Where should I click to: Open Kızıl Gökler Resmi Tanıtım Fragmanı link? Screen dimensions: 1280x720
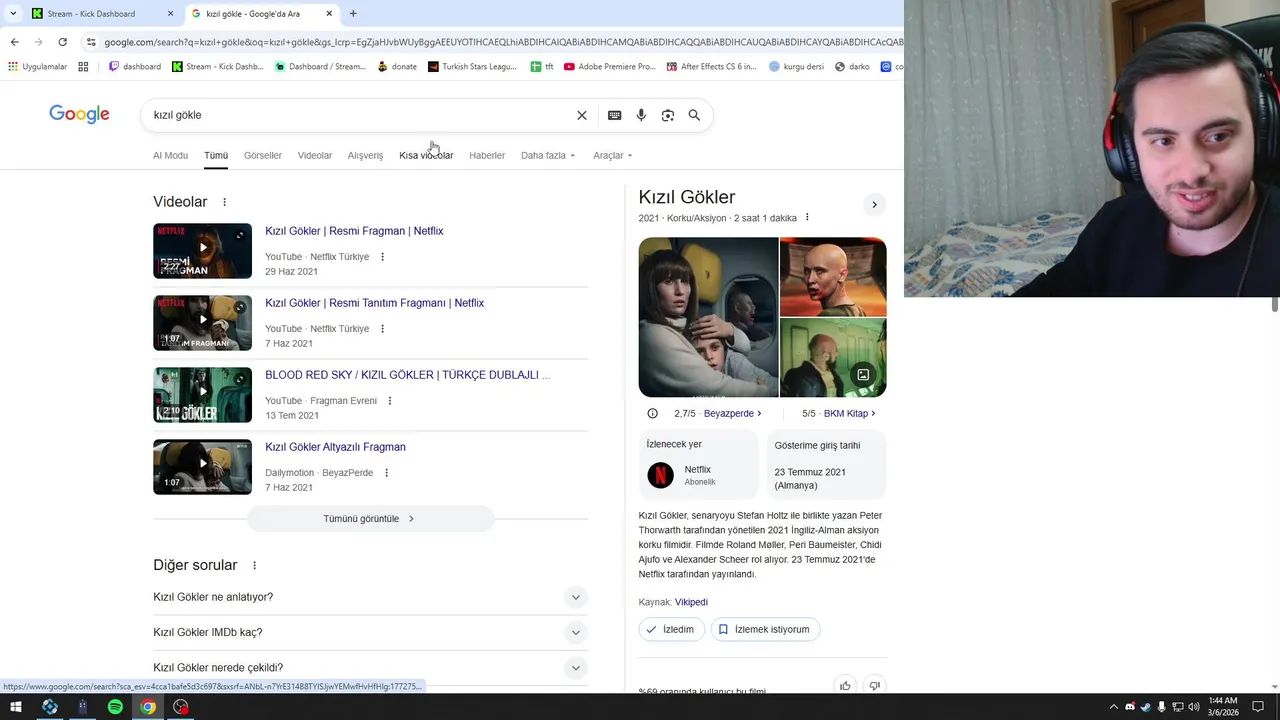(374, 303)
